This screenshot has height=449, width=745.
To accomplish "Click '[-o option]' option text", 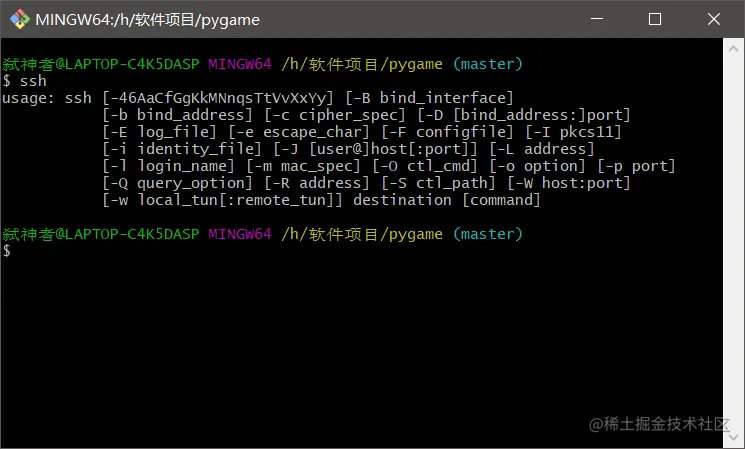I will 537,166.
